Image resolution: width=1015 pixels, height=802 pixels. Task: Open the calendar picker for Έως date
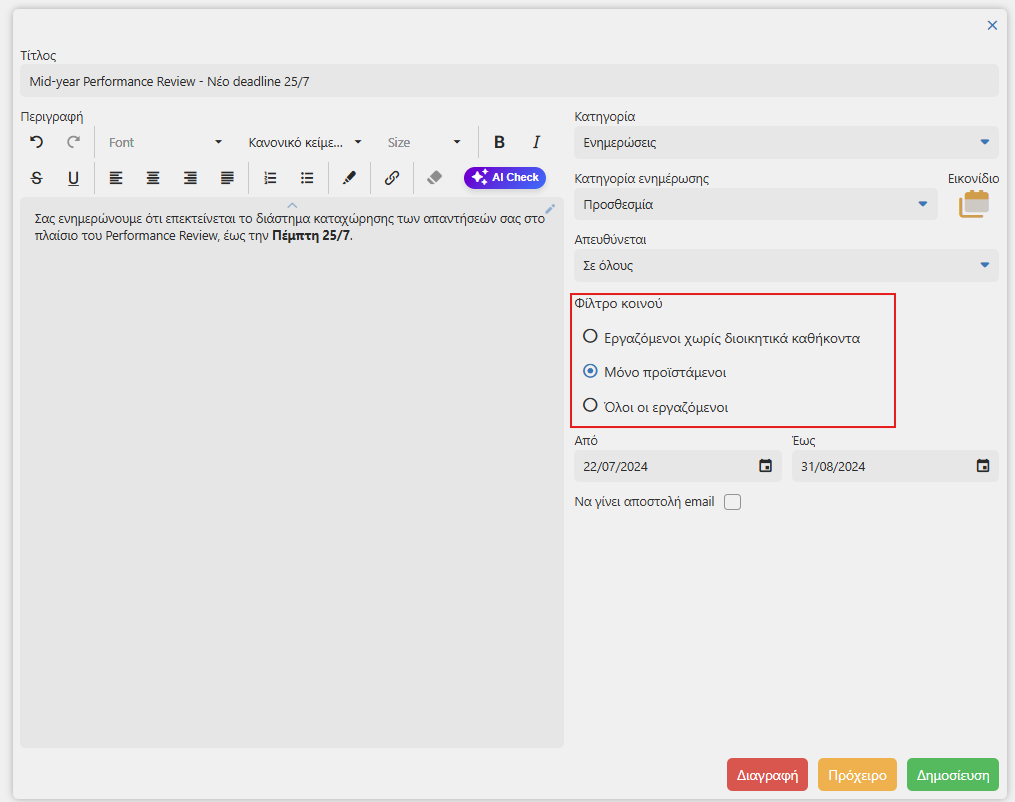[983, 466]
